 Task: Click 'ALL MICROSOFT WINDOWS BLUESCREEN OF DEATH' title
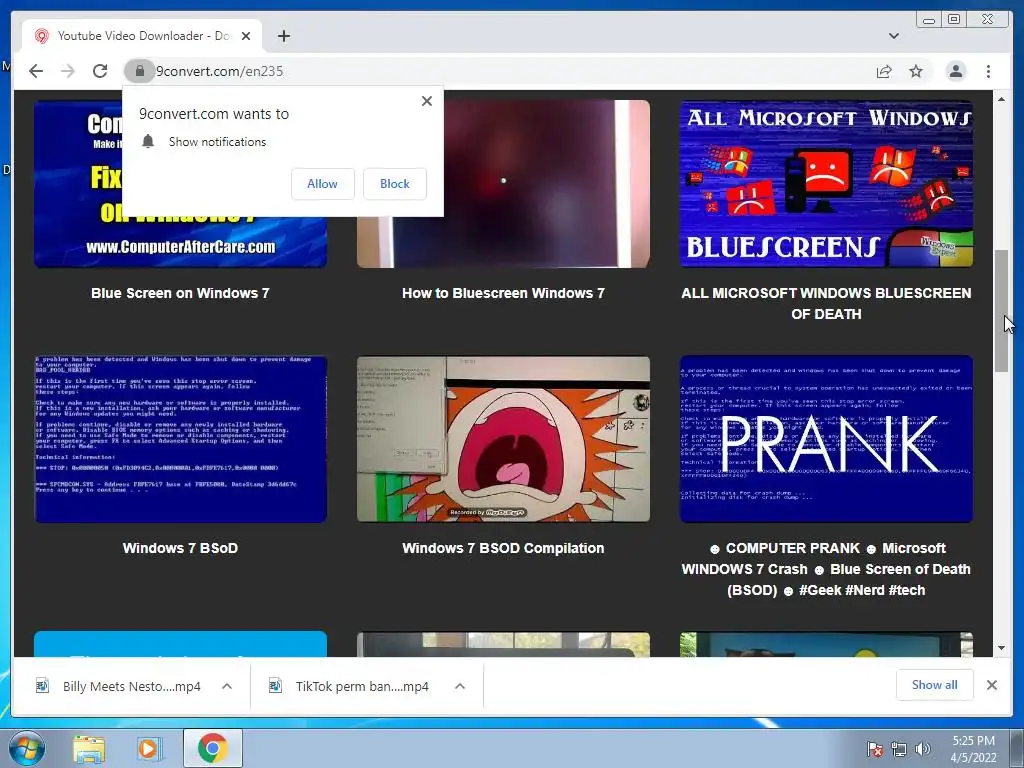(x=826, y=304)
